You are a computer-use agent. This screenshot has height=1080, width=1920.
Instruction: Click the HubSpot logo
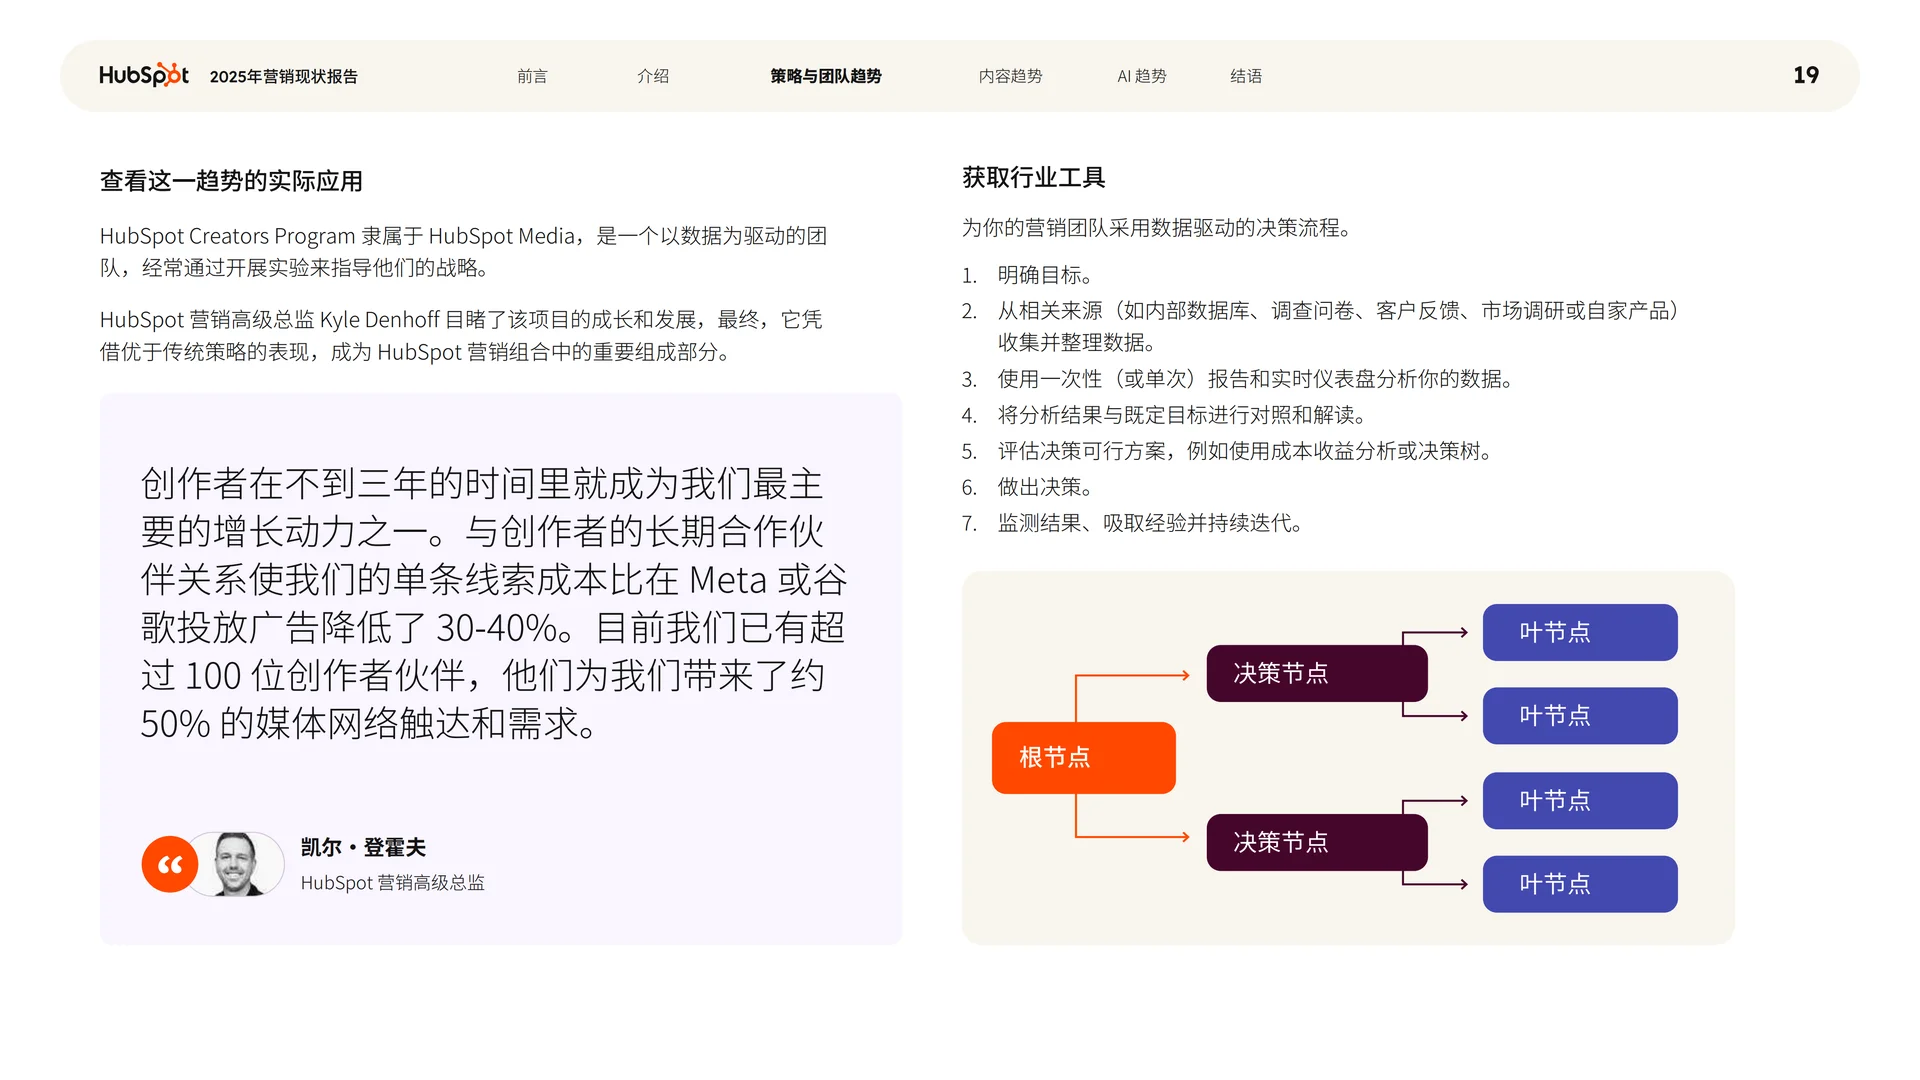pos(143,74)
